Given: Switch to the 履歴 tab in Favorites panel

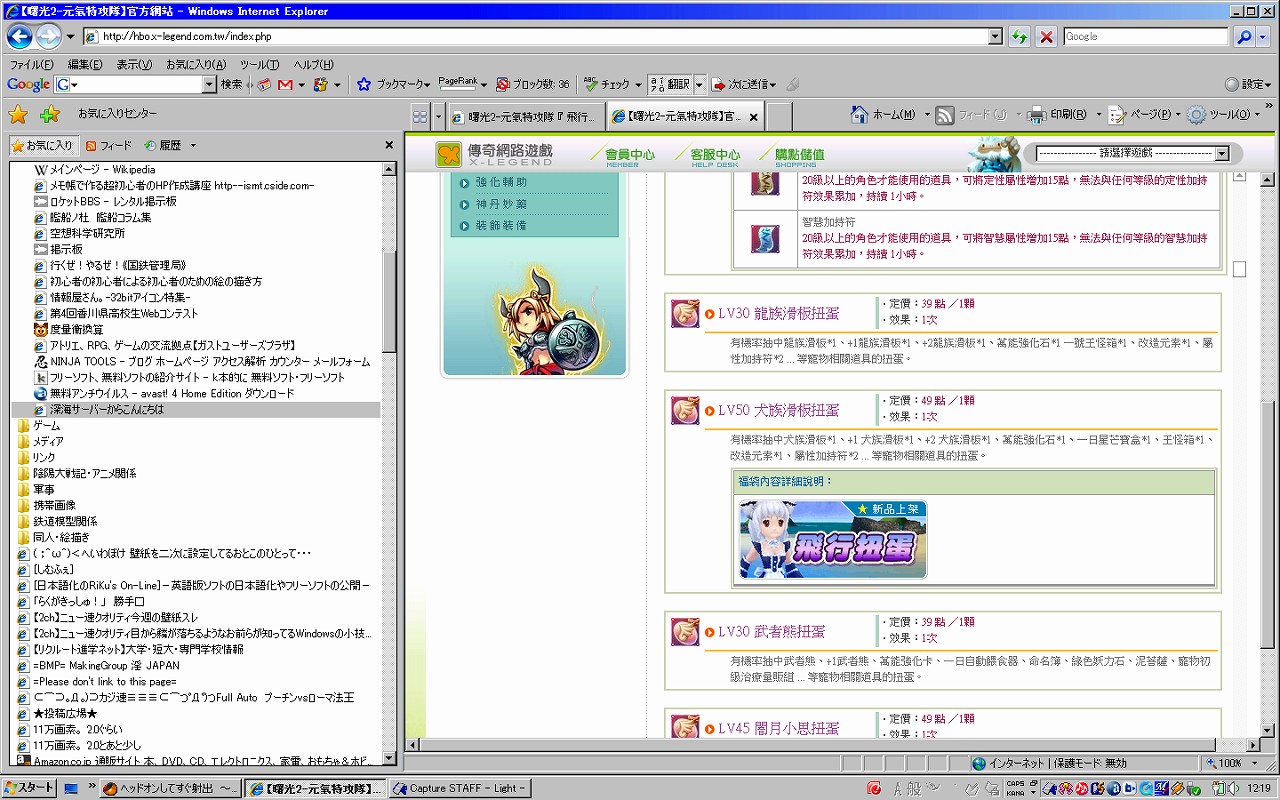Looking at the screenshot, I should click(x=162, y=145).
